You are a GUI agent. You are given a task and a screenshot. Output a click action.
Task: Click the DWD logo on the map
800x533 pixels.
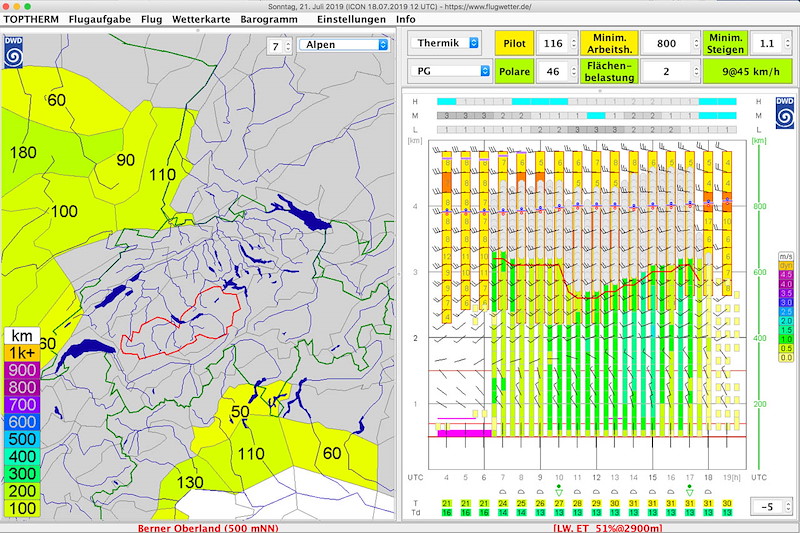(x=14, y=52)
